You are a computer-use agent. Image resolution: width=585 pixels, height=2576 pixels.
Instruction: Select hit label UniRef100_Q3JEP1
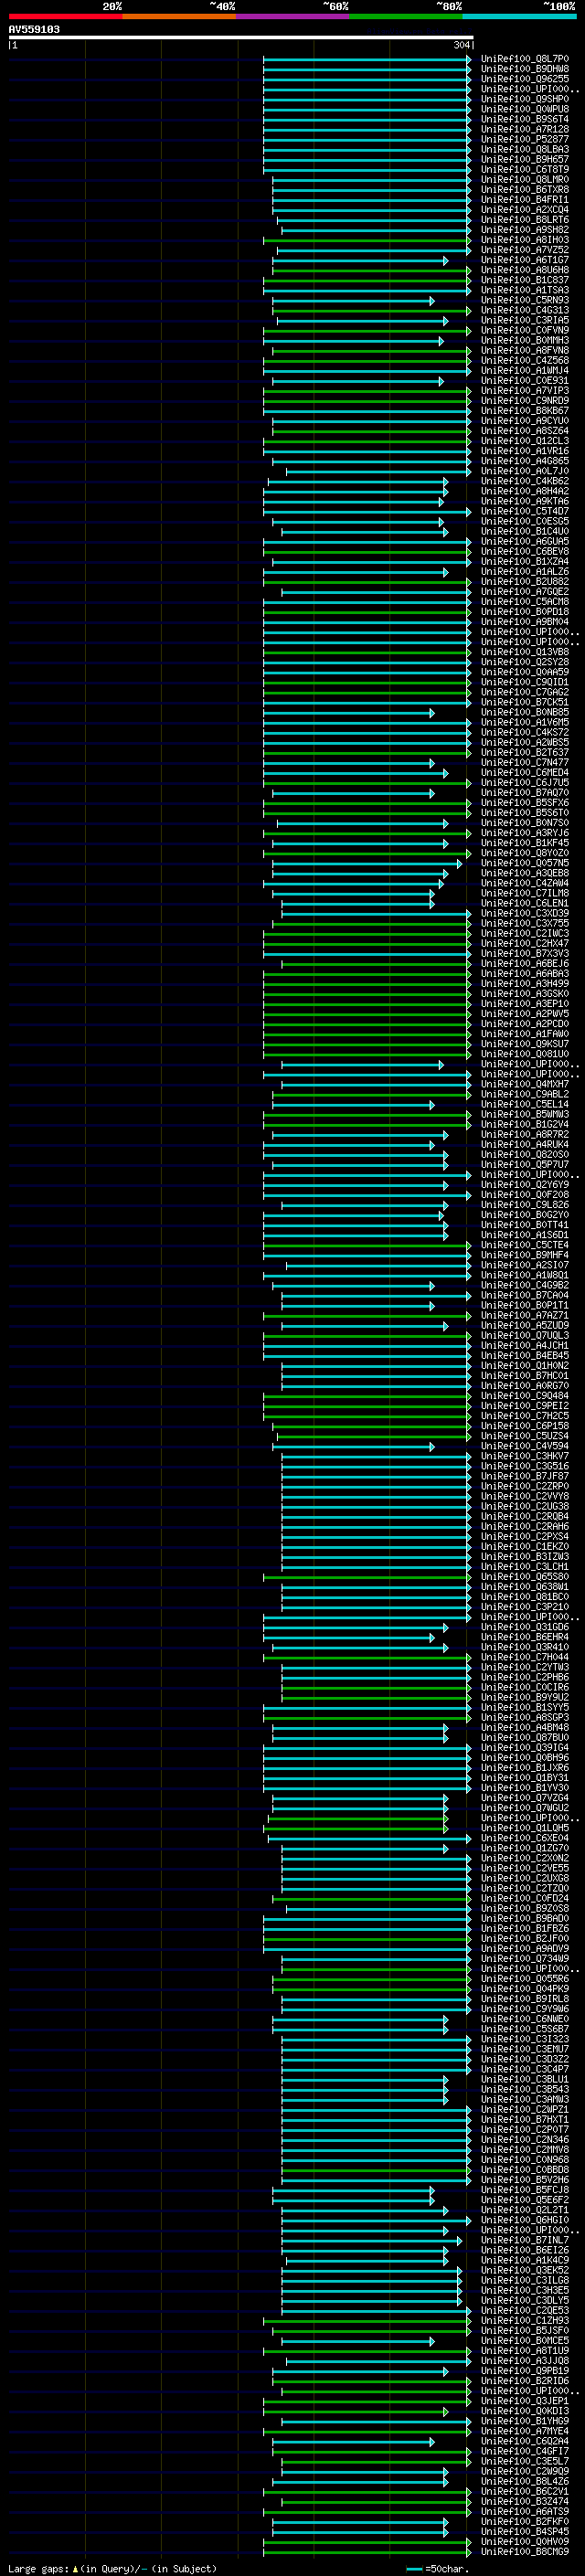coord(524,2402)
